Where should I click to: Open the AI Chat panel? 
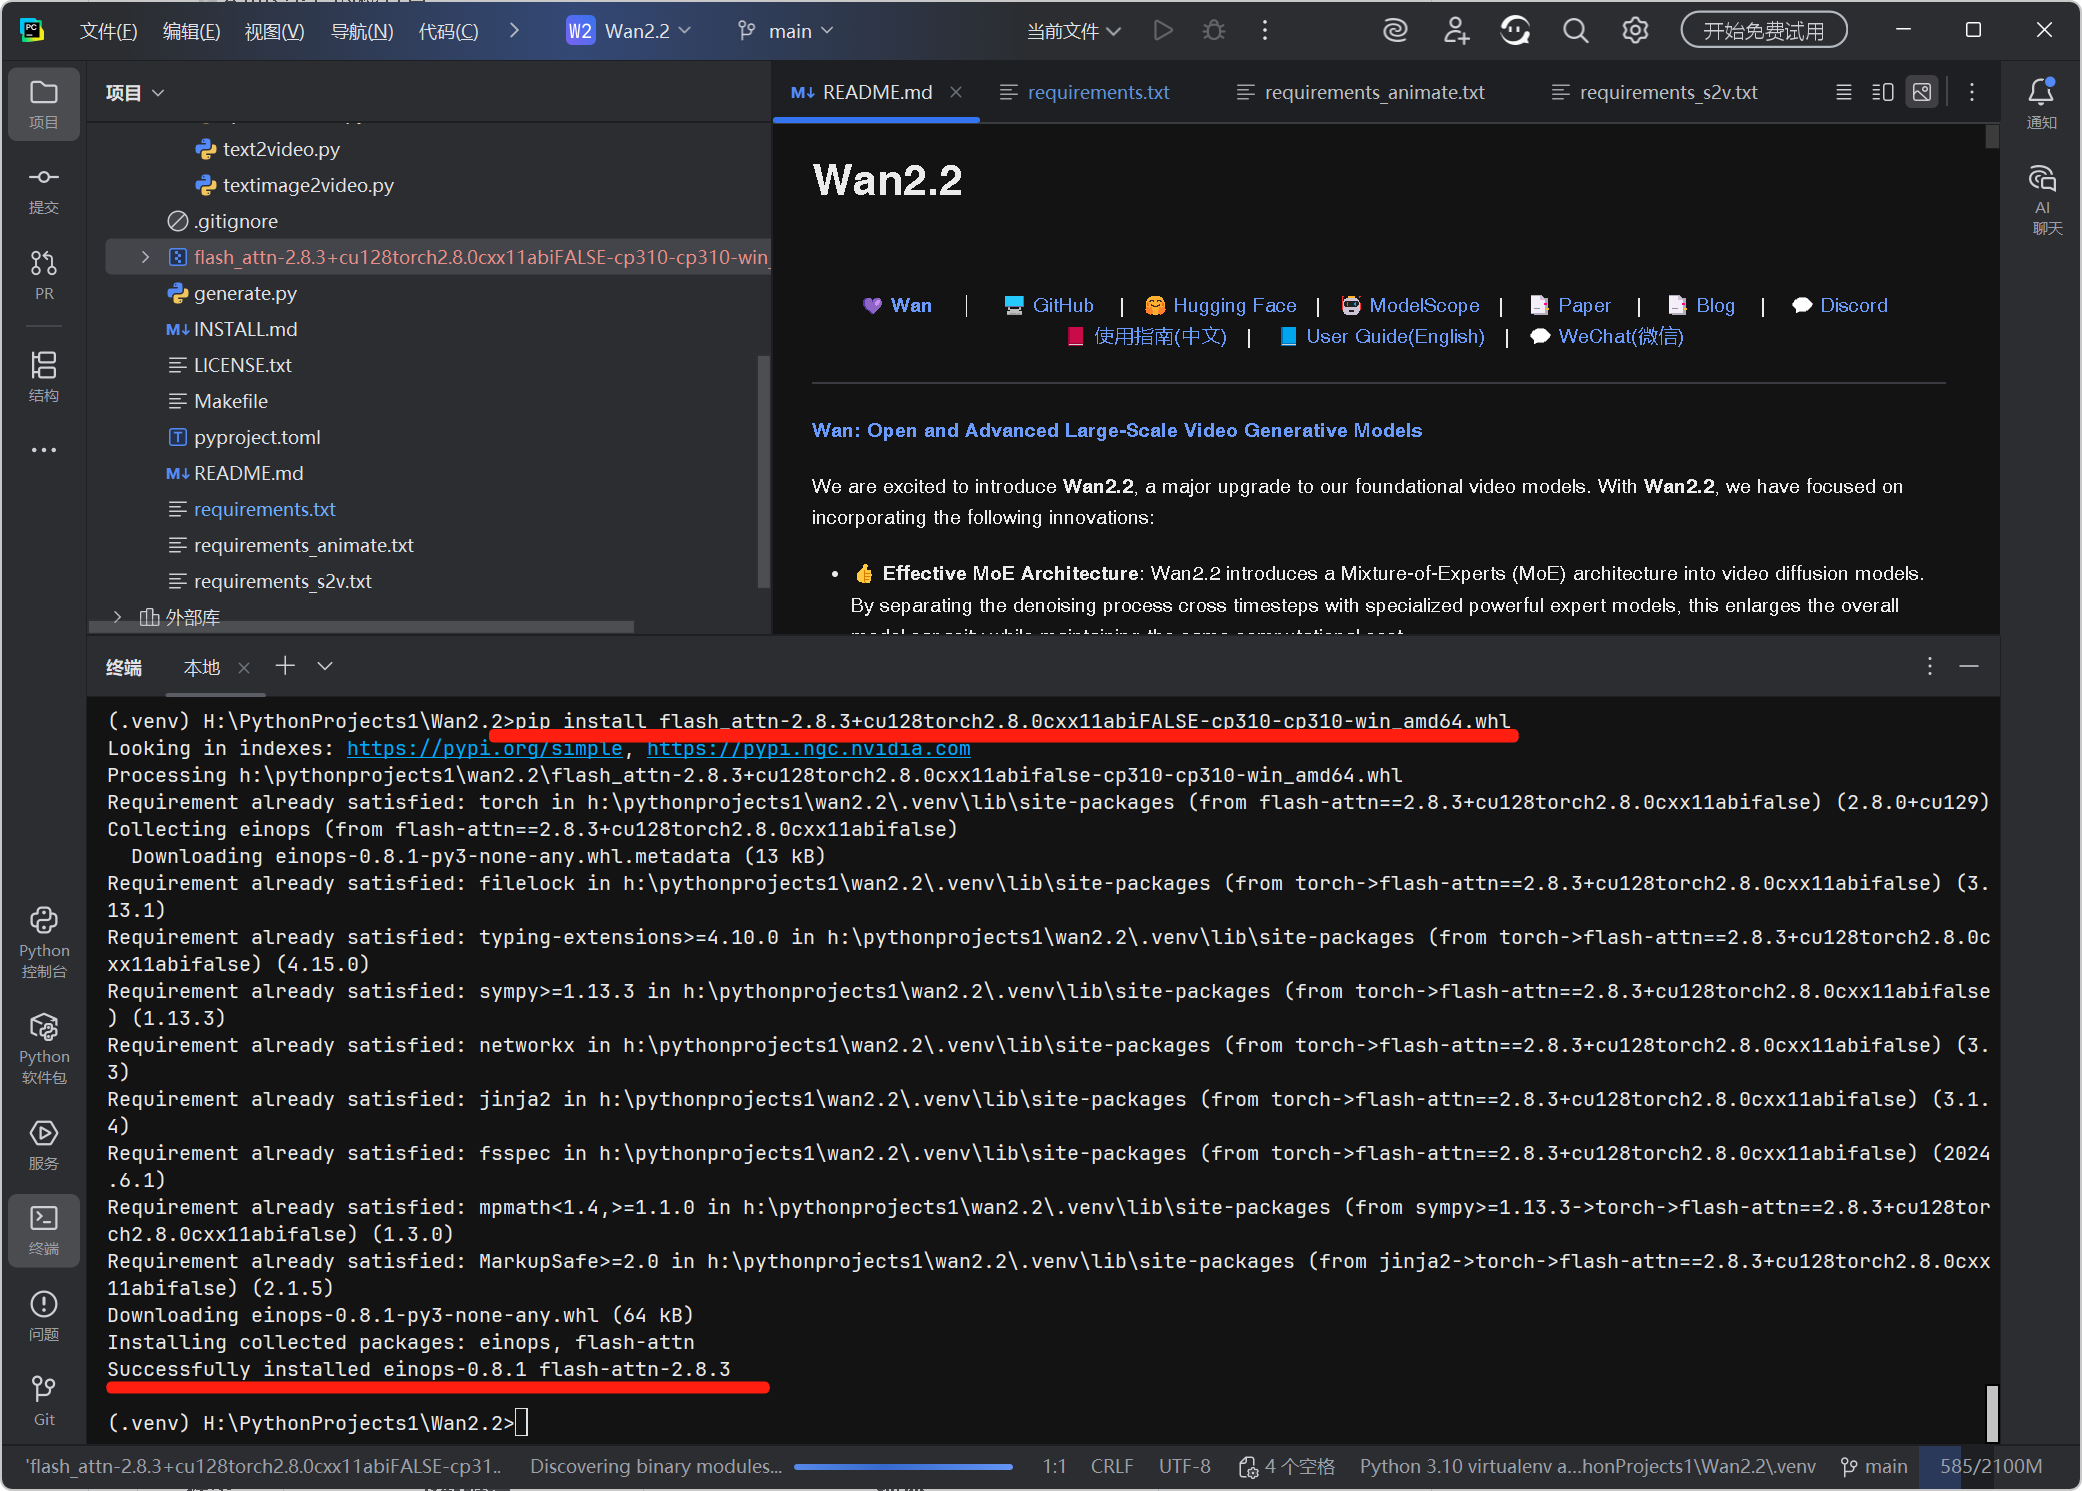(2041, 200)
